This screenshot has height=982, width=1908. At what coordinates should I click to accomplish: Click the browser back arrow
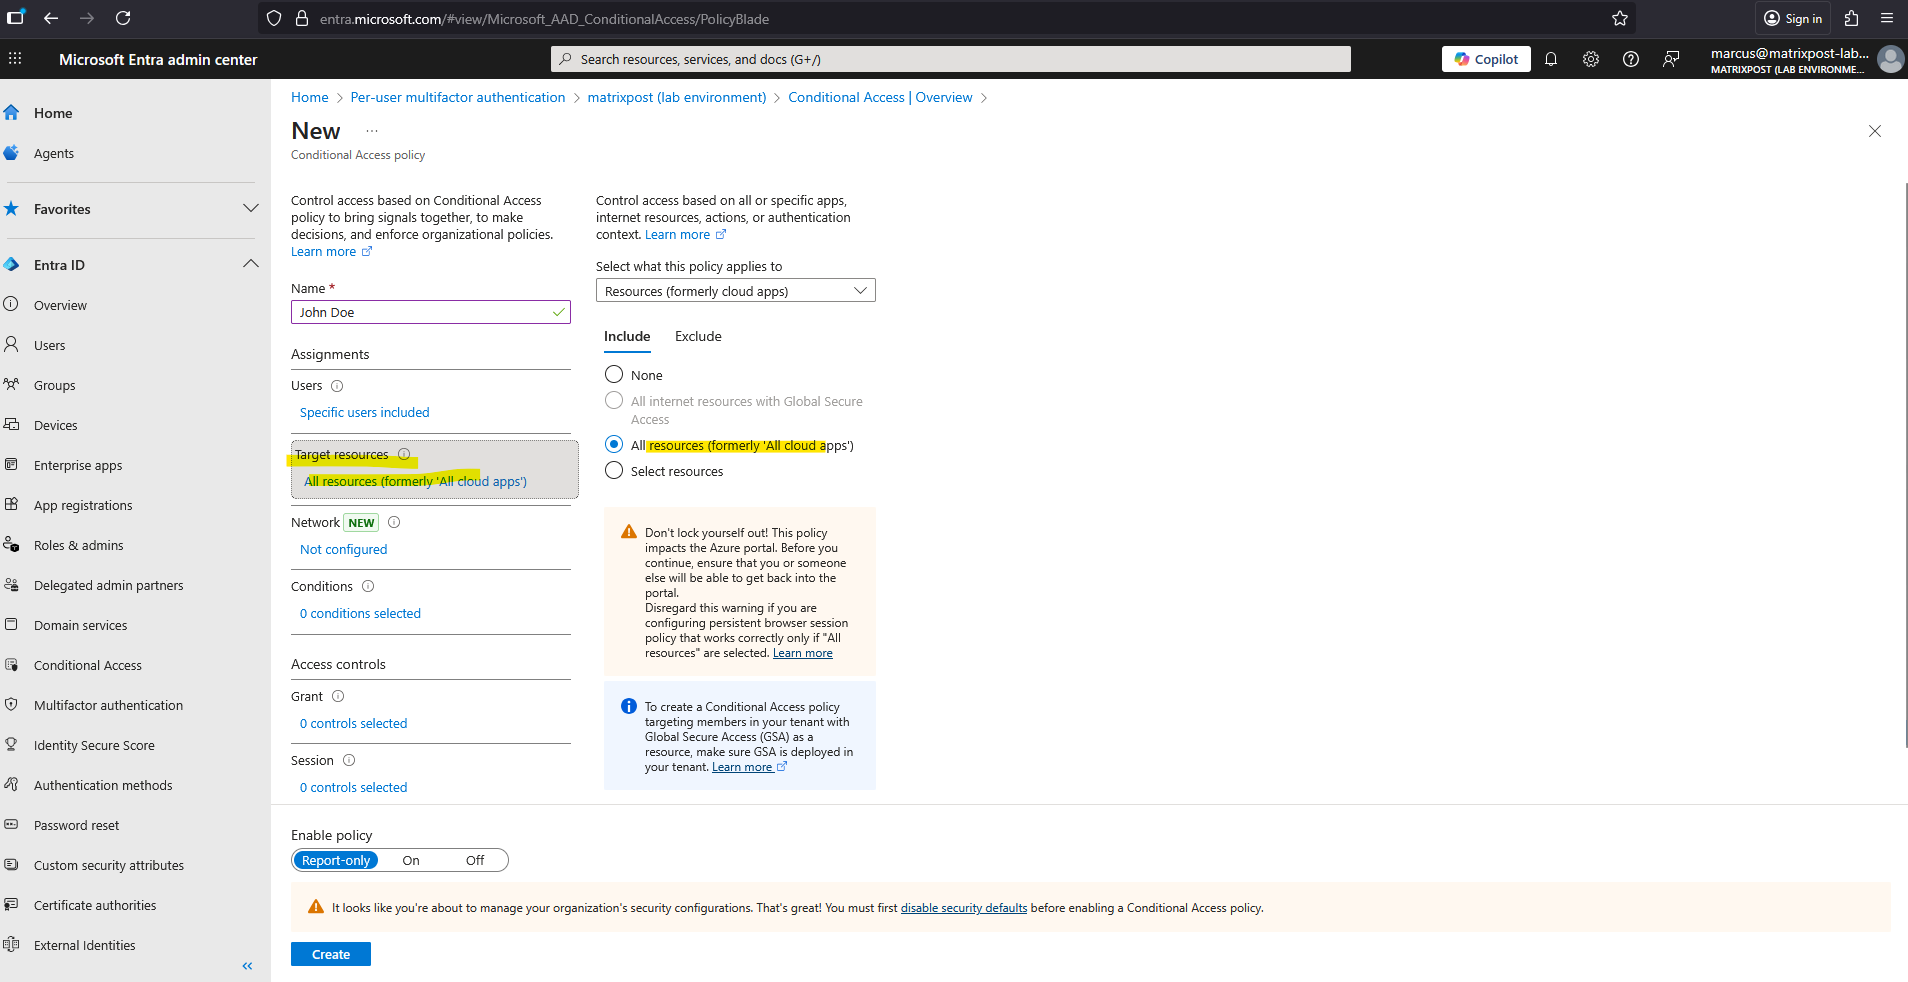[51, 18]
